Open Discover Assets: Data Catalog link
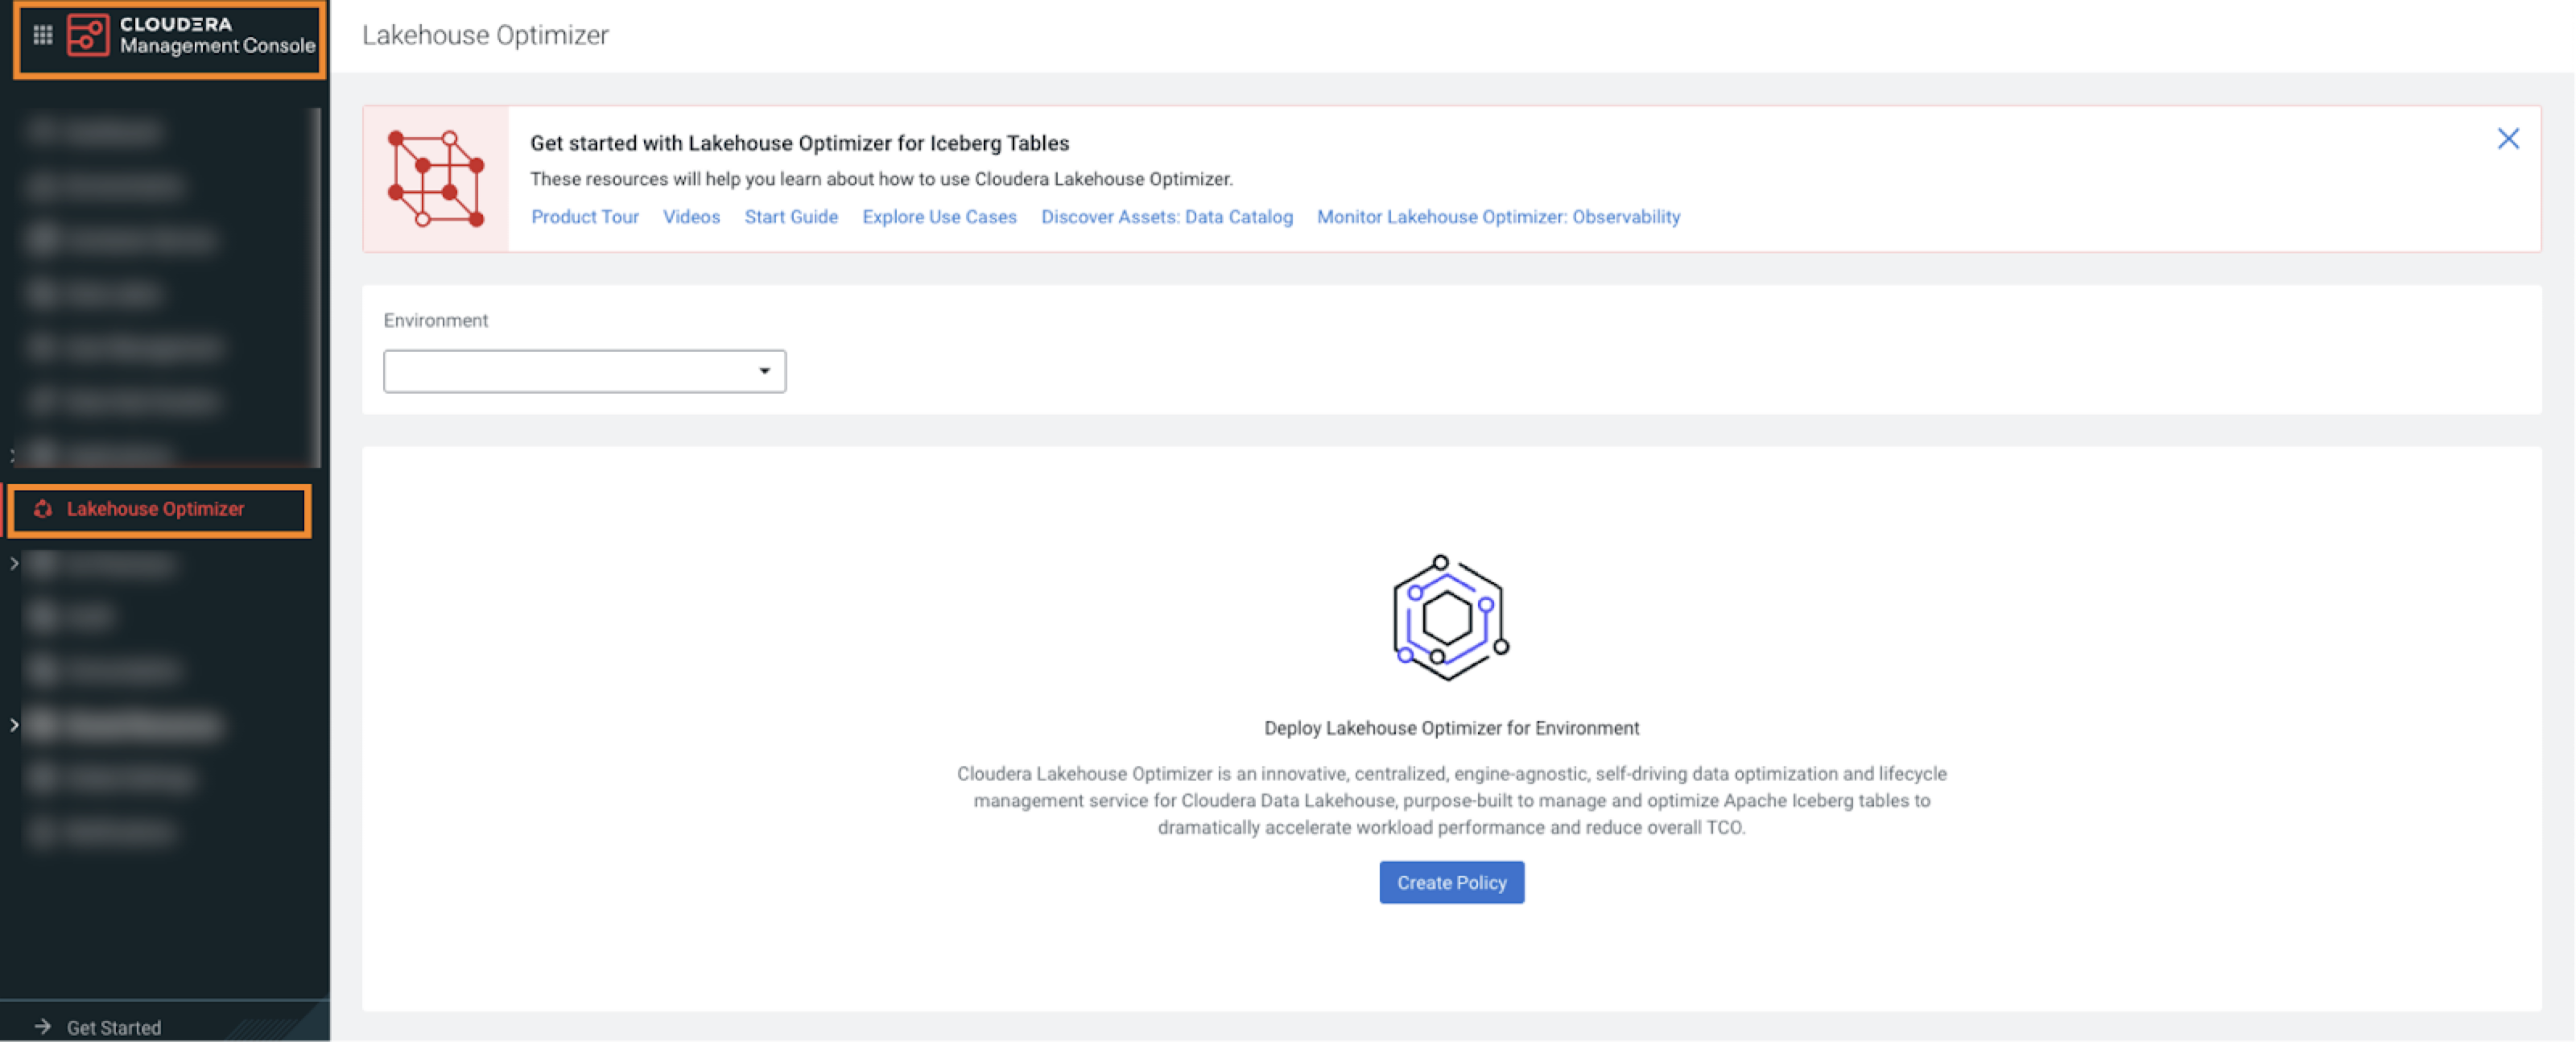The width and height of the screenshot is (2576, 1042). (x=1166, y=217)
